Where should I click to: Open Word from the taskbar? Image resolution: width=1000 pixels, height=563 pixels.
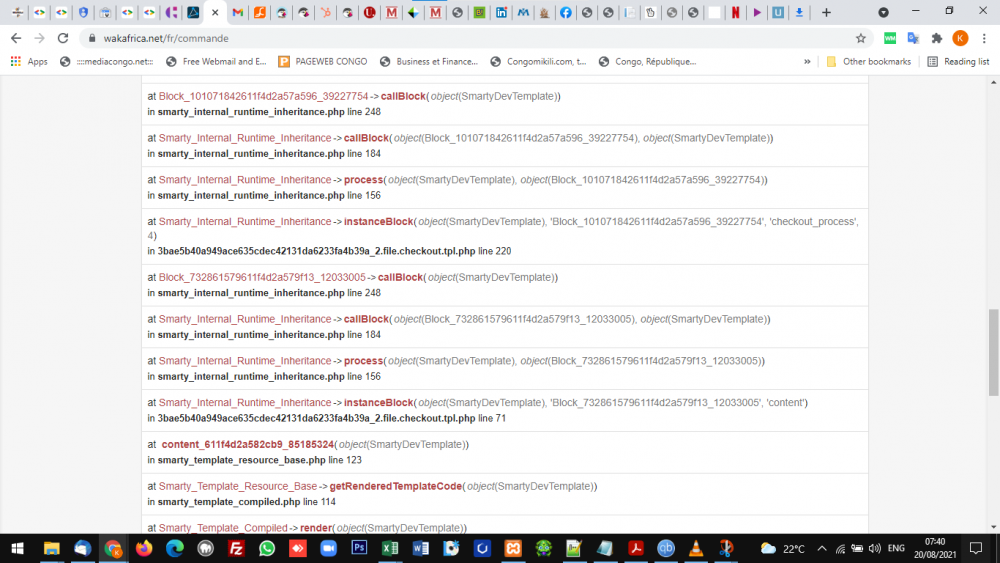[x=420, y=548]
